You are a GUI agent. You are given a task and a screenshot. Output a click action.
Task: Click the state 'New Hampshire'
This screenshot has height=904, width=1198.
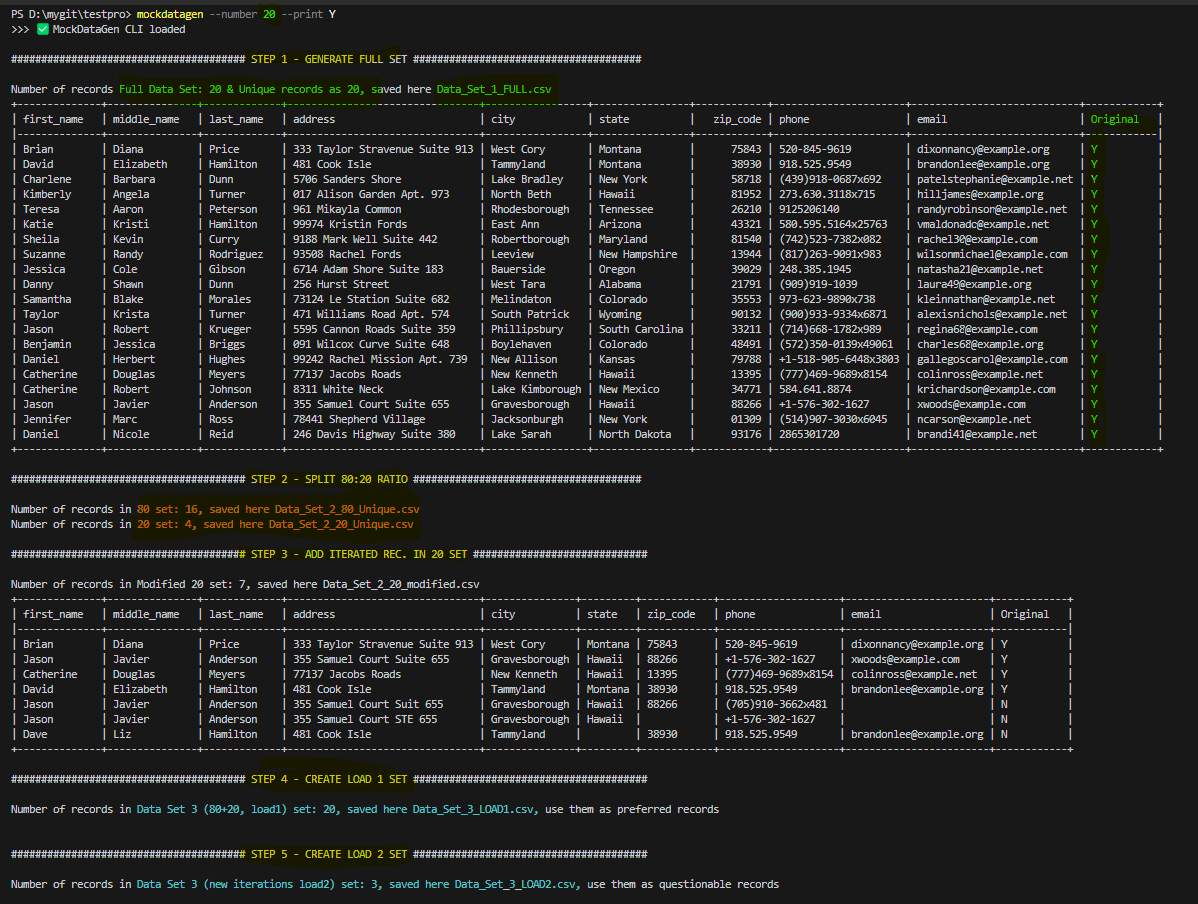637,254
